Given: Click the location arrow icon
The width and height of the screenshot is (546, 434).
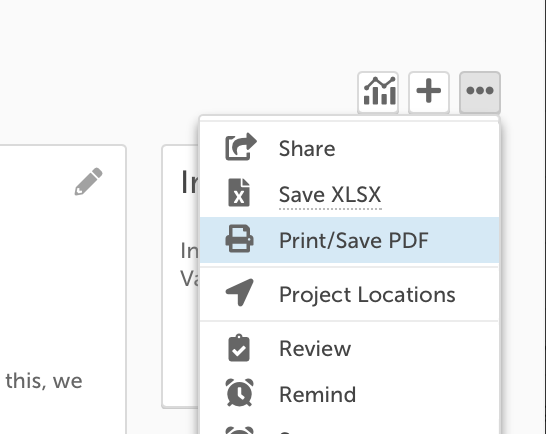Looking at the screenshot, I should (240, 292).
